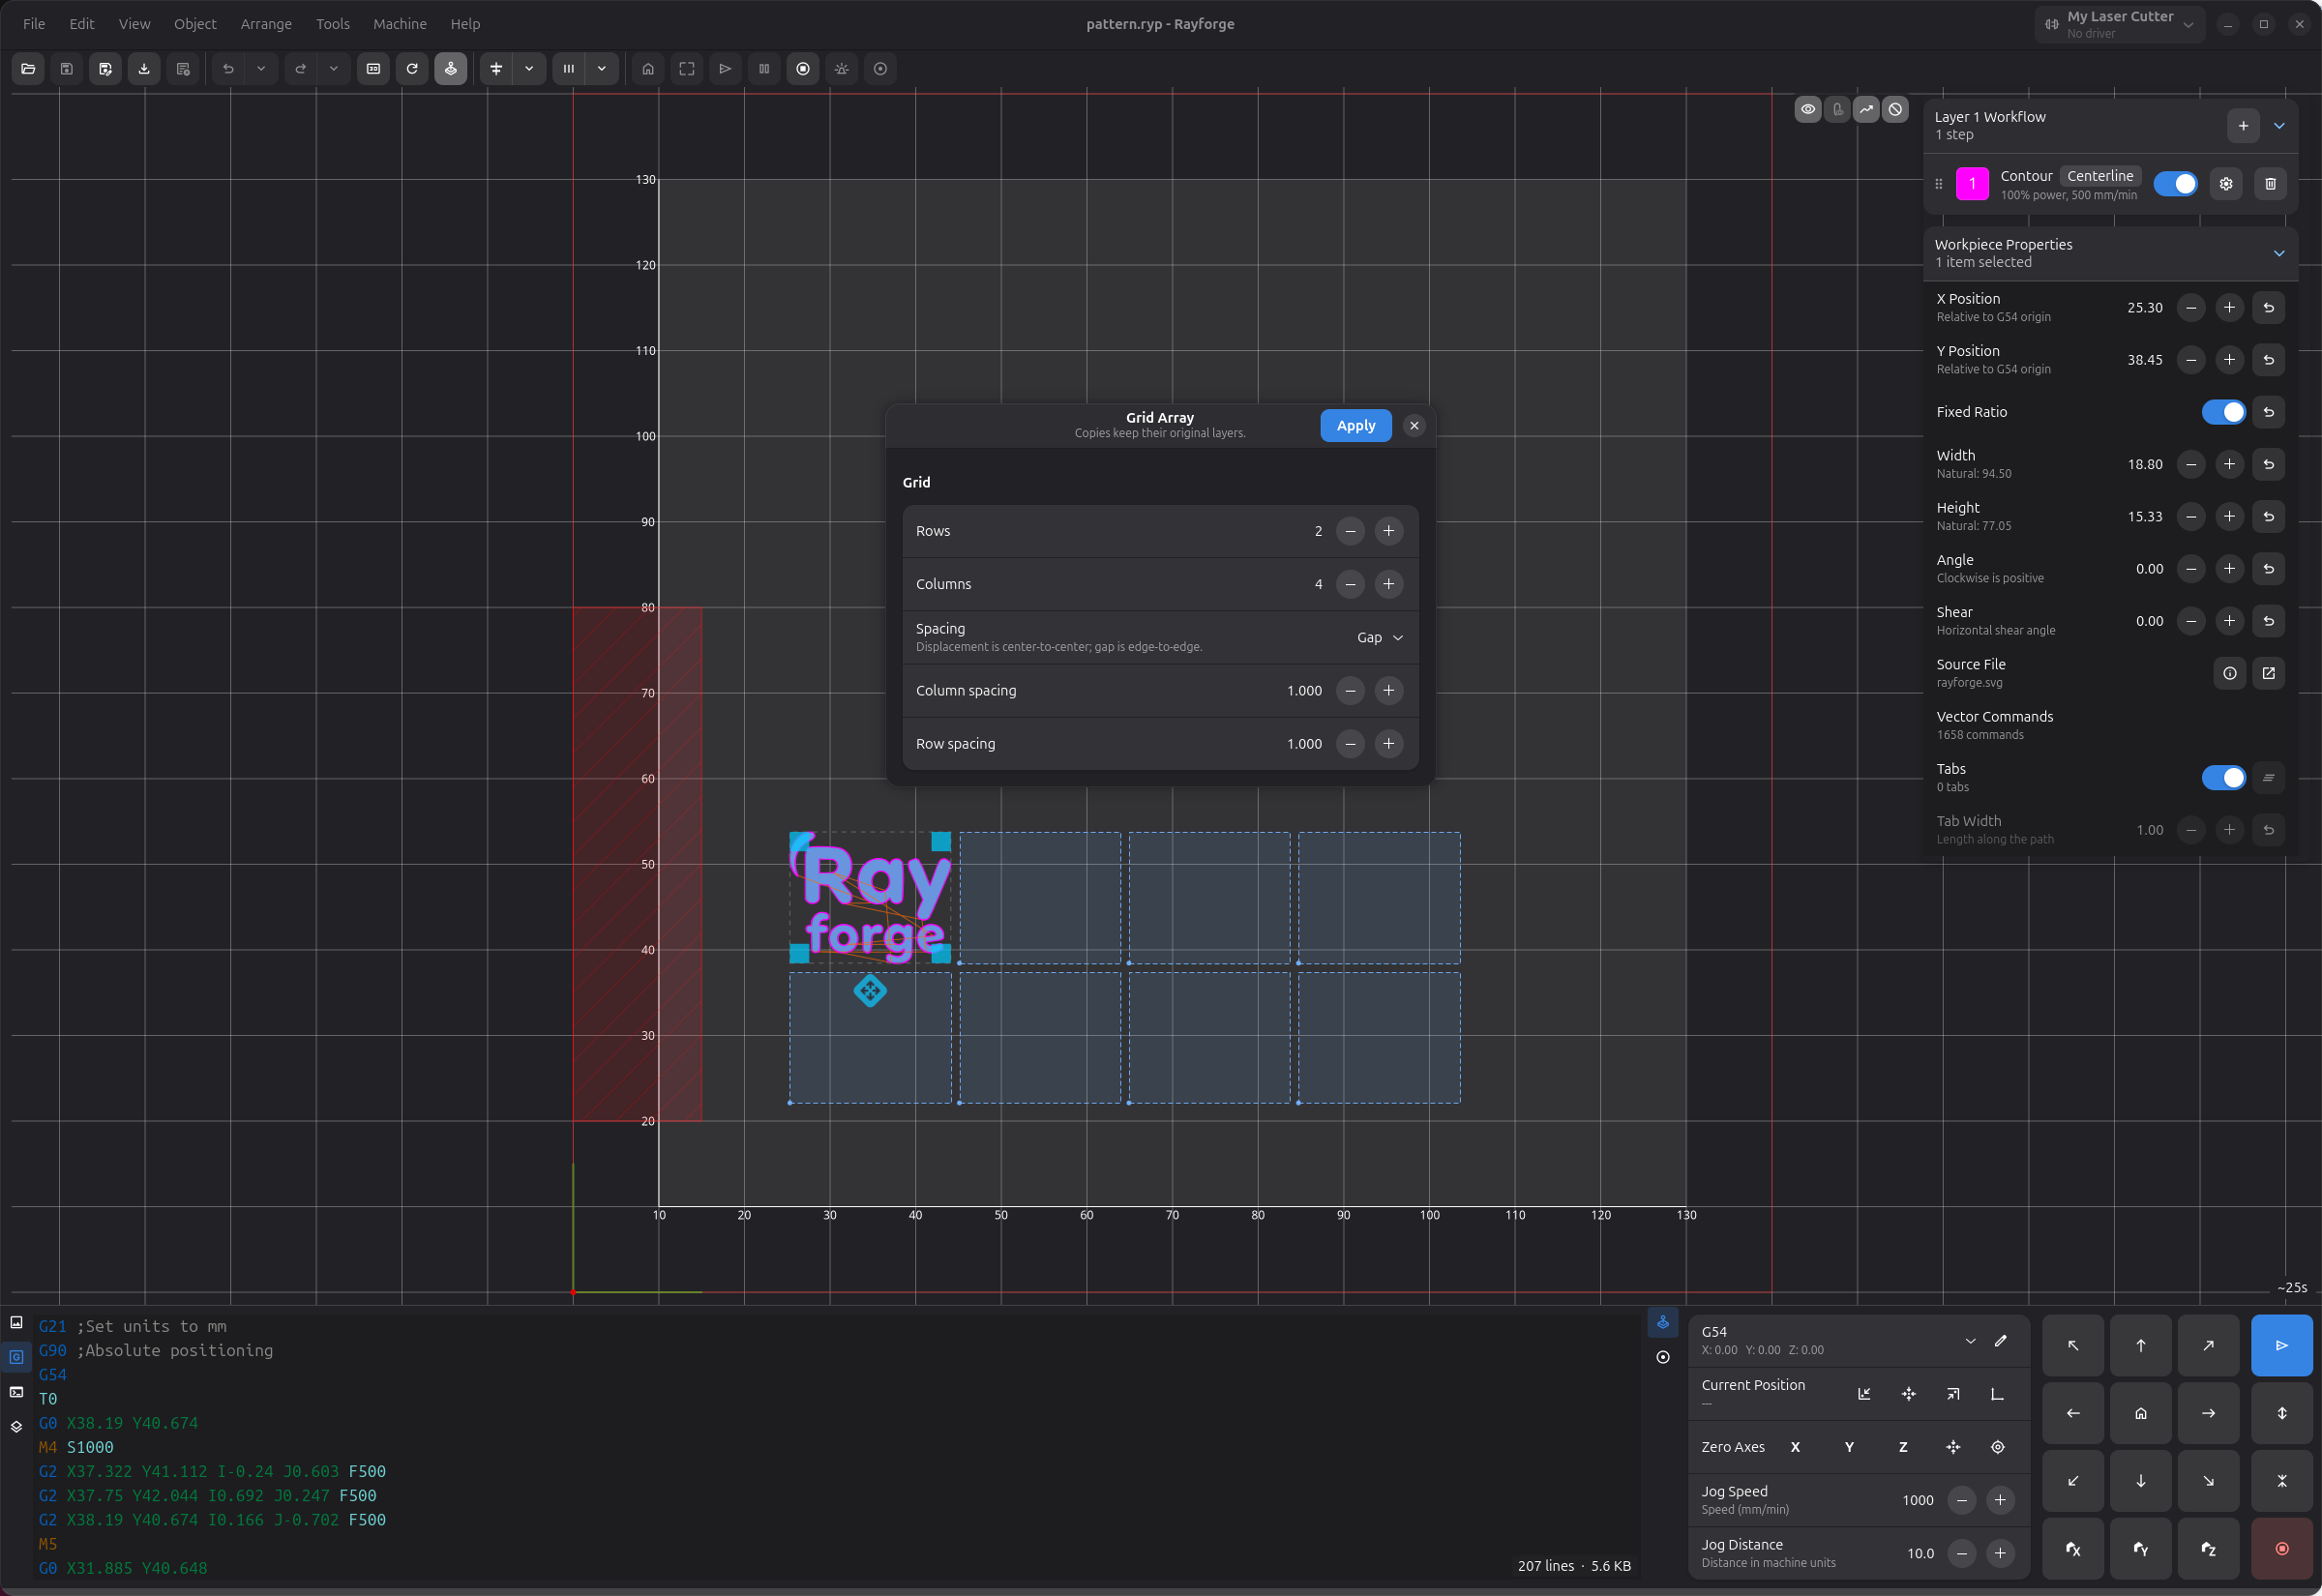2322x1596 pixels.
Task: Switch to 3D view using toolbar icon
Action: pyautogui.click(x=373, y=69)
